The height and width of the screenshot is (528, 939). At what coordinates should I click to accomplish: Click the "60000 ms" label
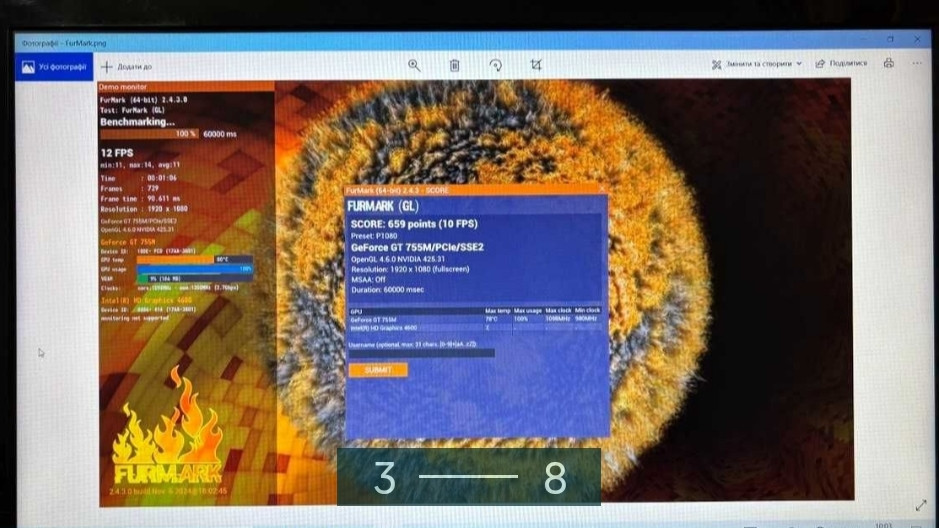pyautogui.click(x=220, y=134)
